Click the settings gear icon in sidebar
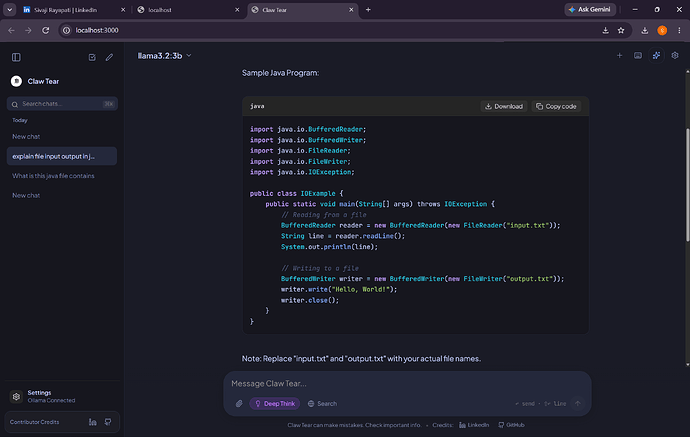 [16, 397]
